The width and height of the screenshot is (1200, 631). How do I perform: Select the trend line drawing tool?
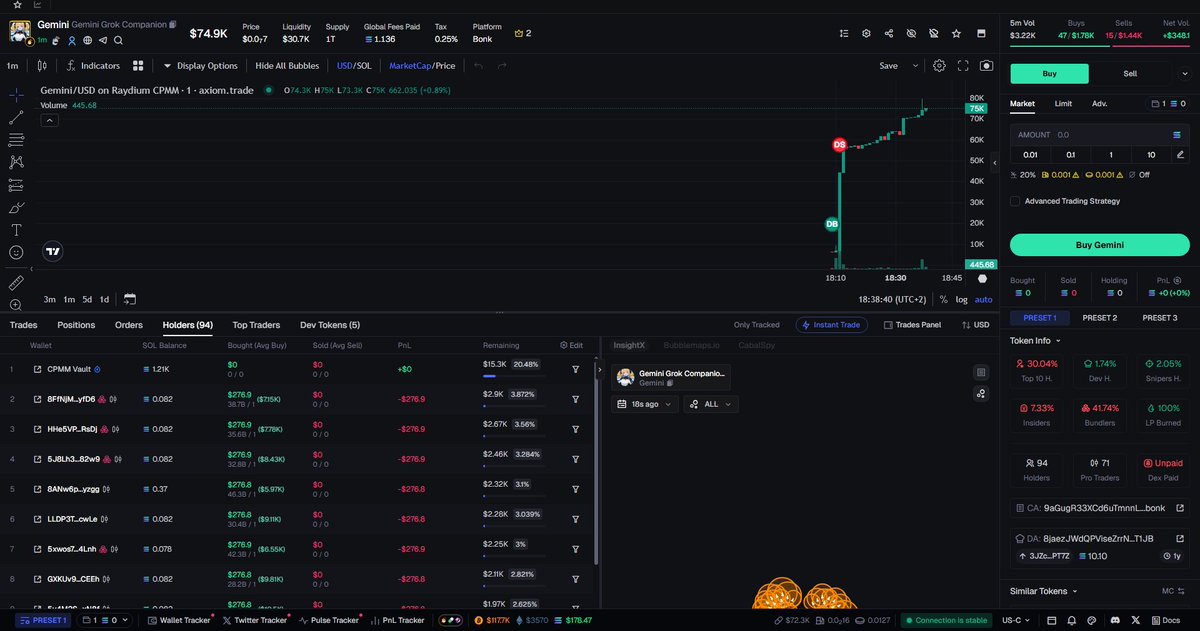pos(16,117)
